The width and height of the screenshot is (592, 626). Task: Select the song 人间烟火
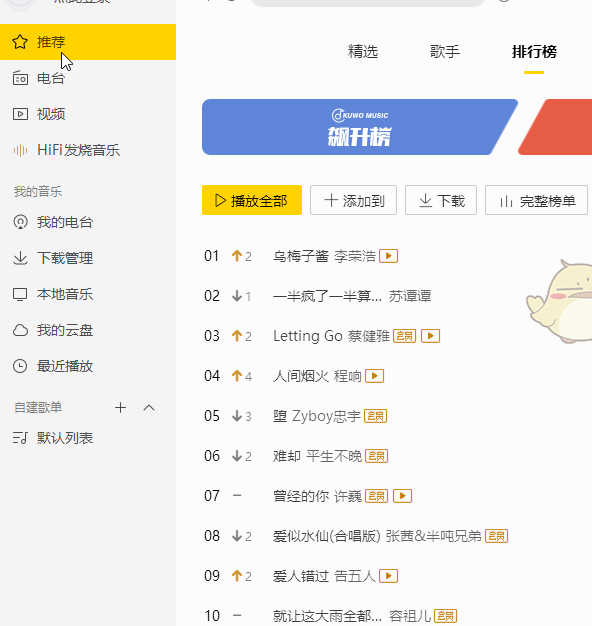301,376
